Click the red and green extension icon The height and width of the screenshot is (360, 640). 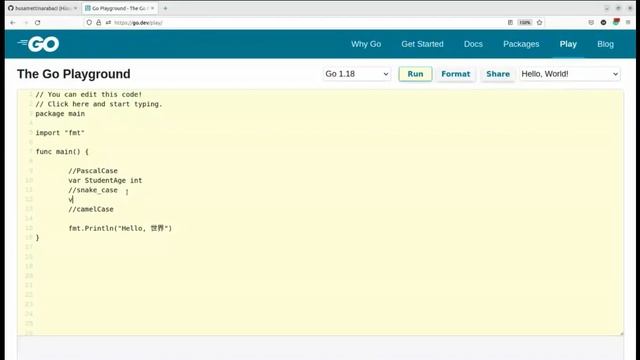pyautogui.click(x=616, y=22)
